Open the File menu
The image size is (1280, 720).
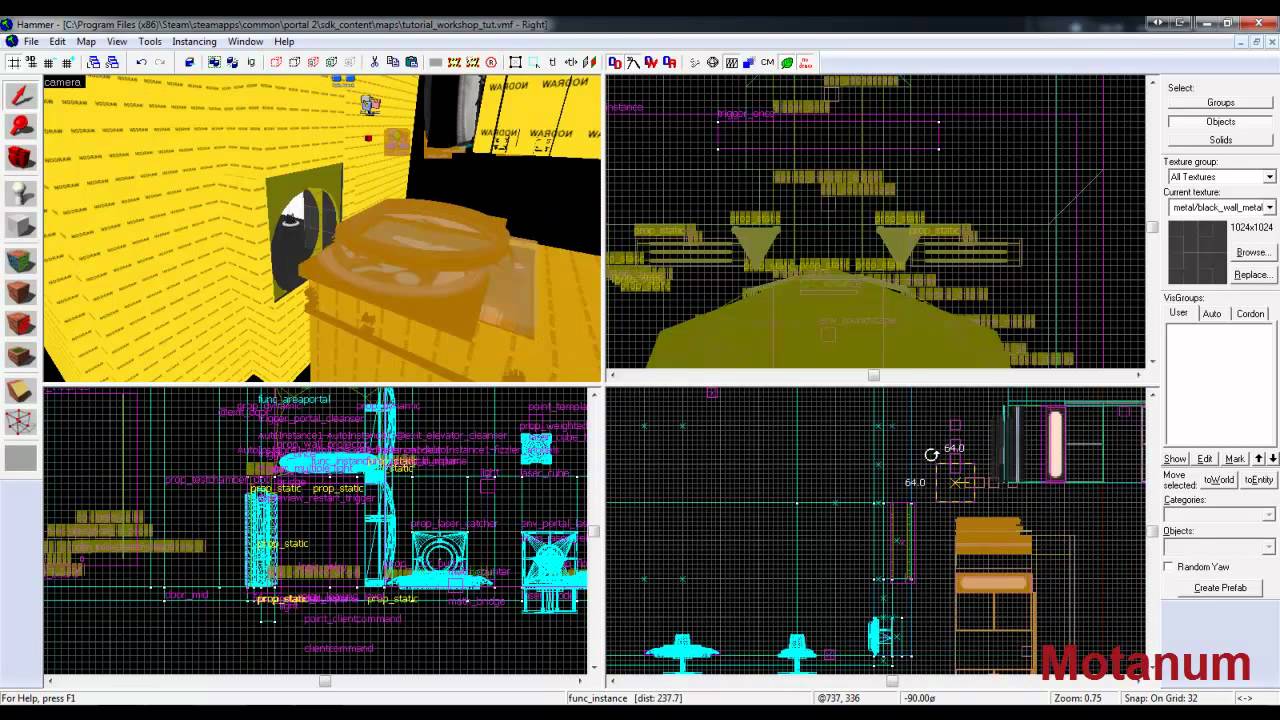click(31, 42)
